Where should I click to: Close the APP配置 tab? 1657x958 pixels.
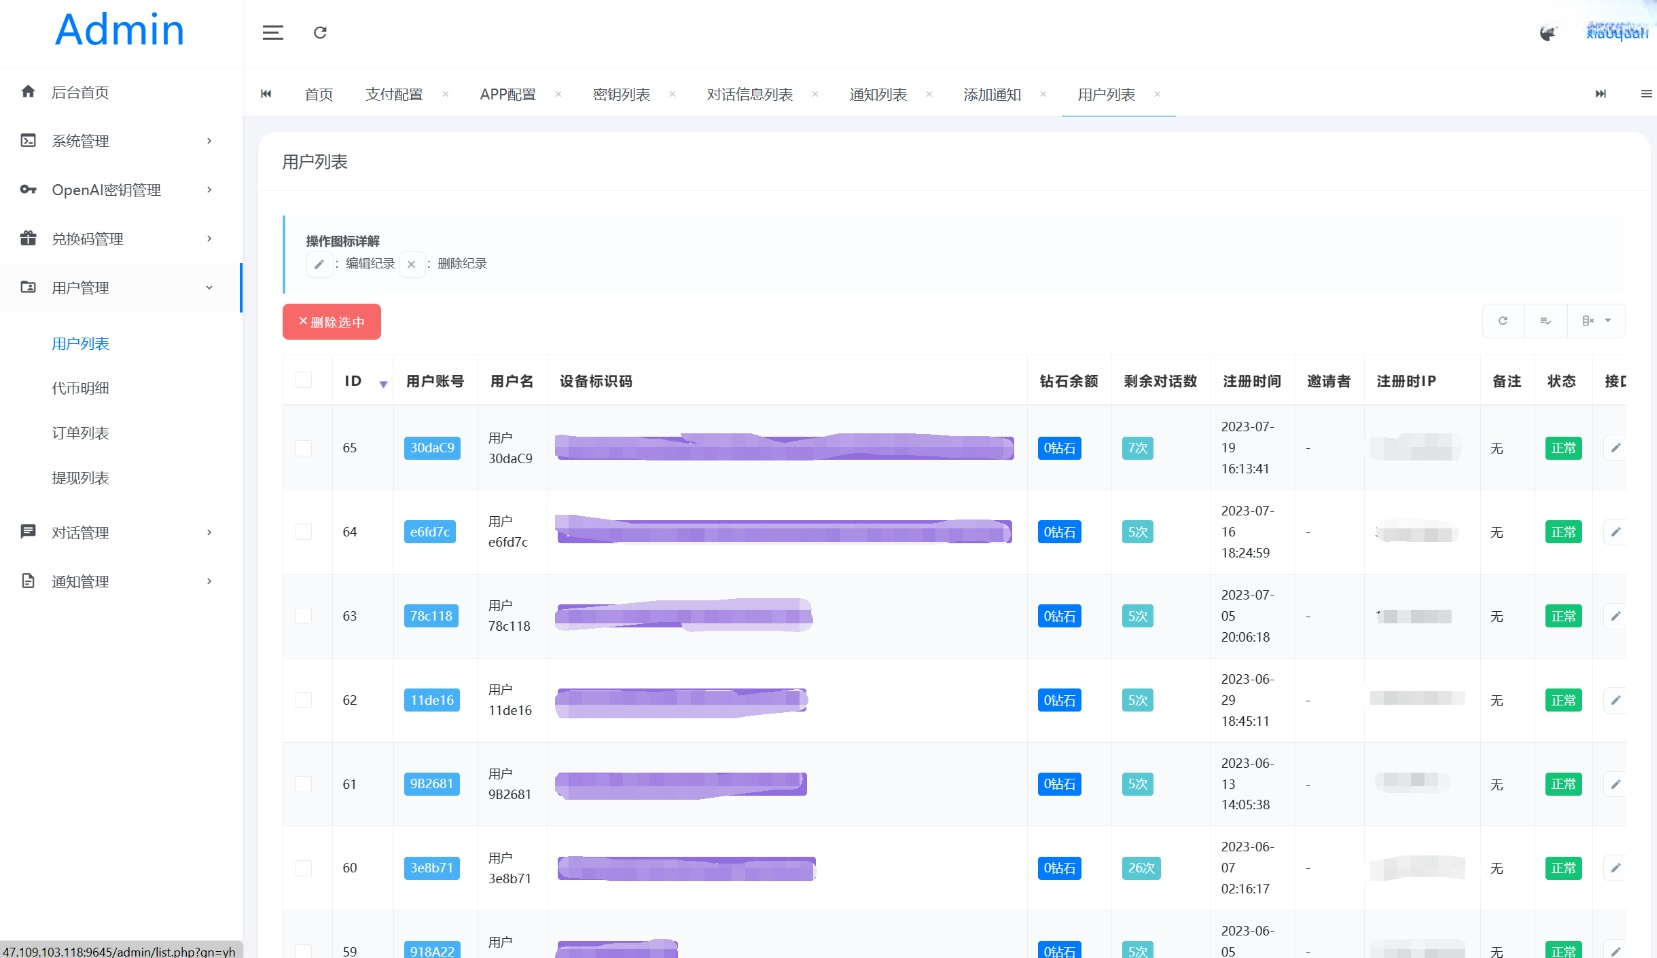[558, 94]
